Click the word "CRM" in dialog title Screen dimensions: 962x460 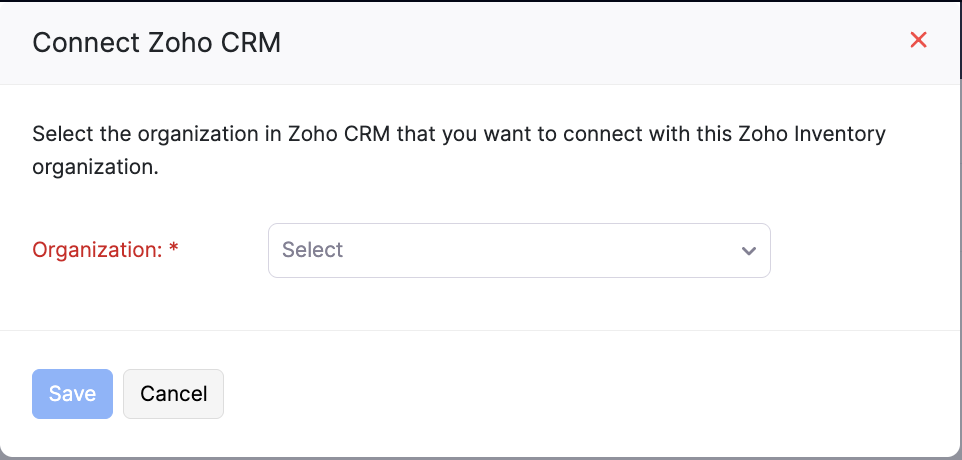point(252,42)
